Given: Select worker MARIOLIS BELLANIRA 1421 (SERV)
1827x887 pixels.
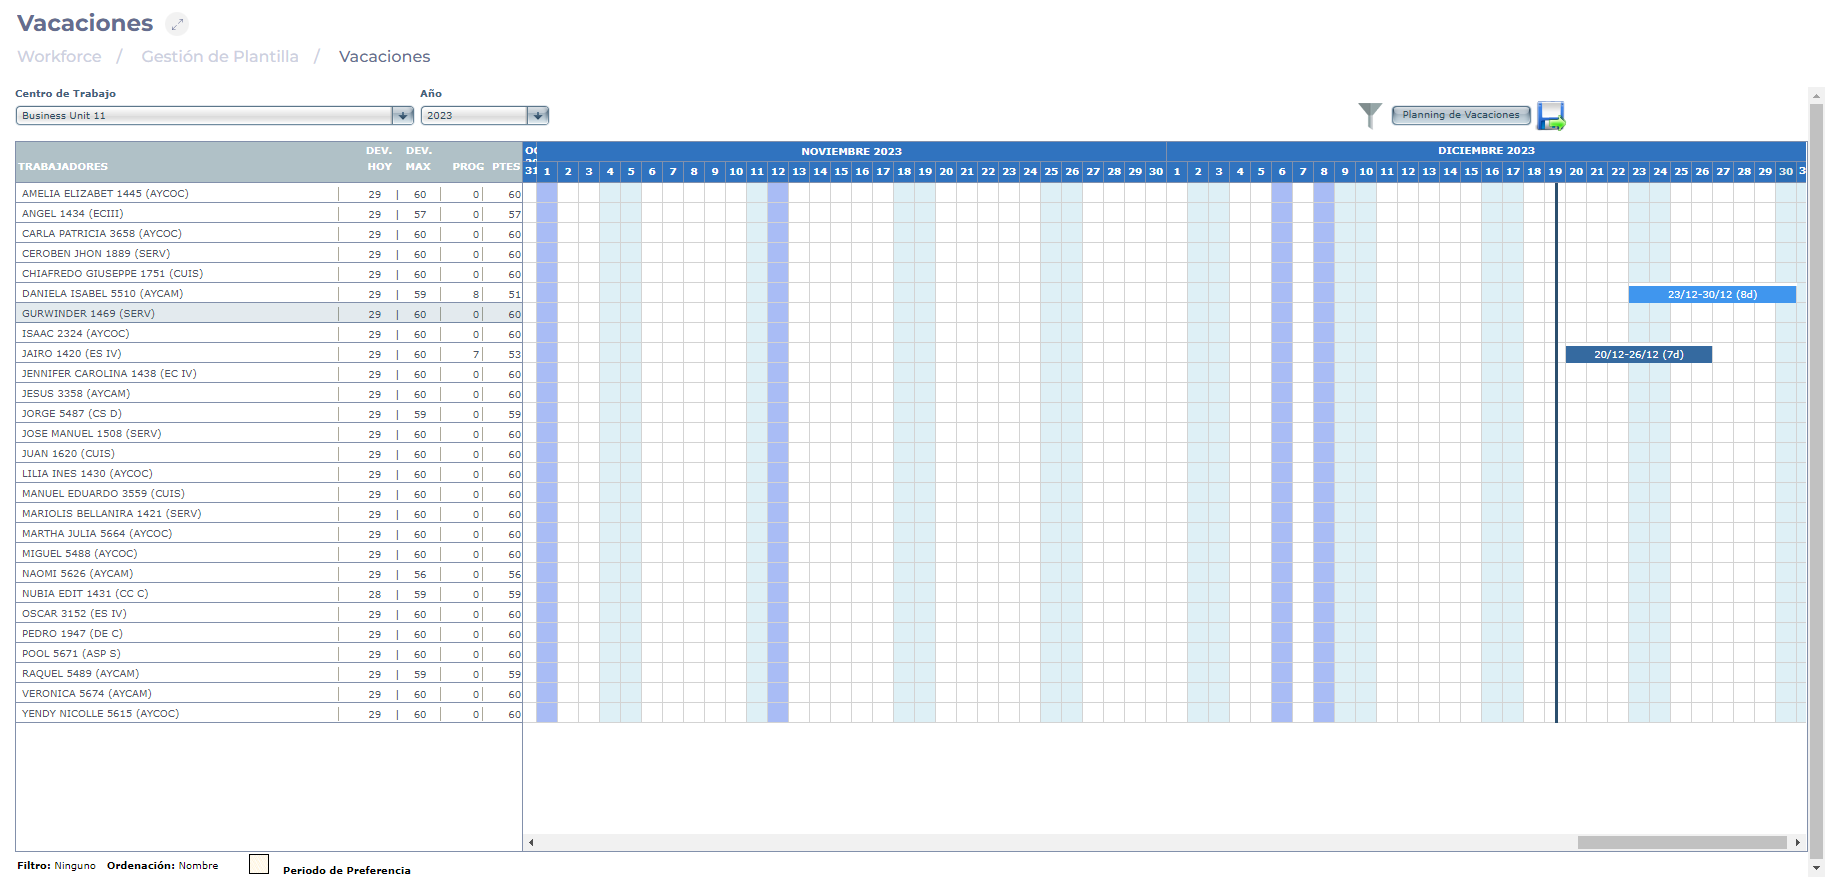Looking at the screenshot, I should [111, 513].
